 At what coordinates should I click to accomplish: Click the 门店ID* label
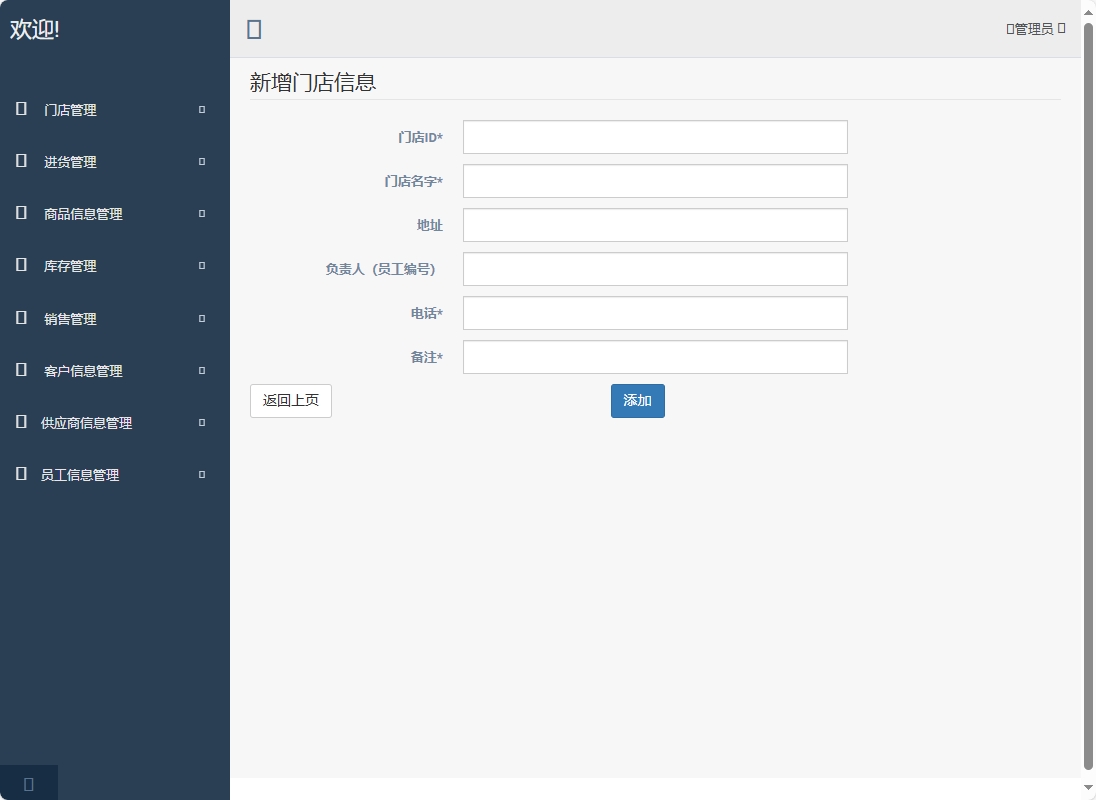pos(420,137)
